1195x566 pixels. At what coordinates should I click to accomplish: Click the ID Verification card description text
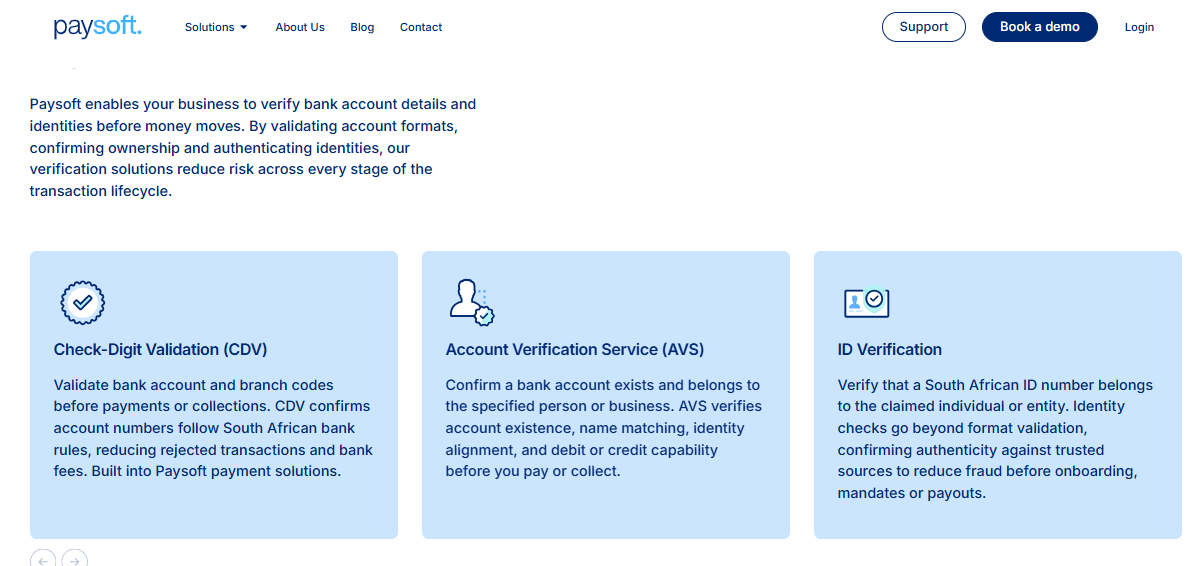point(995,439)
